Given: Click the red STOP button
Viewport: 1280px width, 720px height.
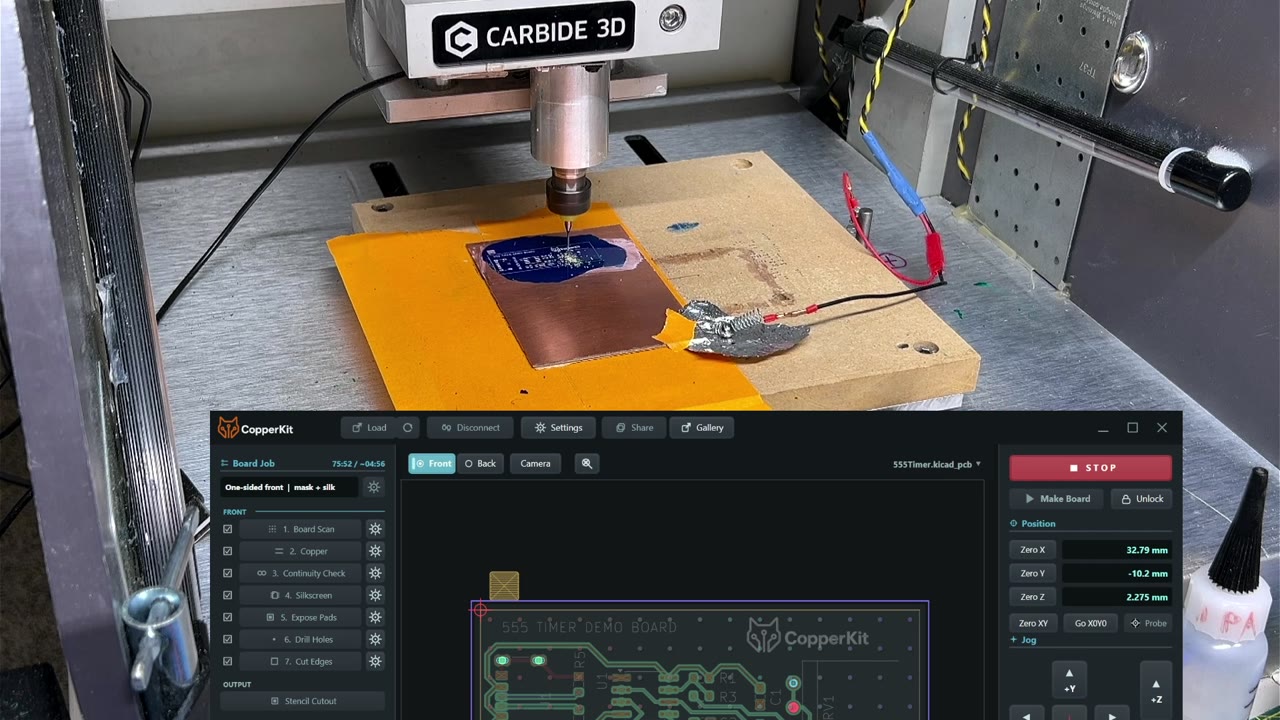Looking at the screenshot, I should tap(1090, 467).
